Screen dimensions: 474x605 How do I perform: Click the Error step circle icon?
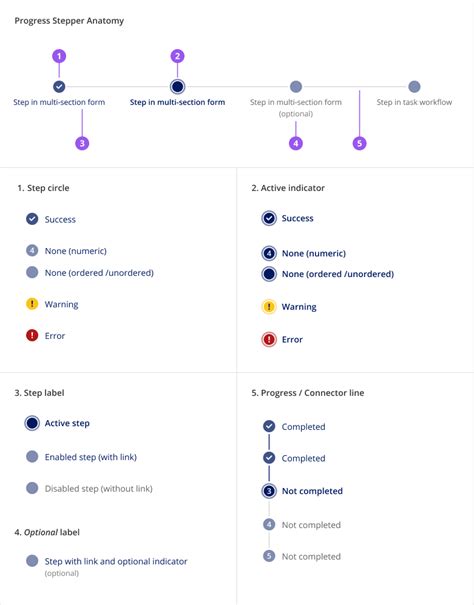32,335
